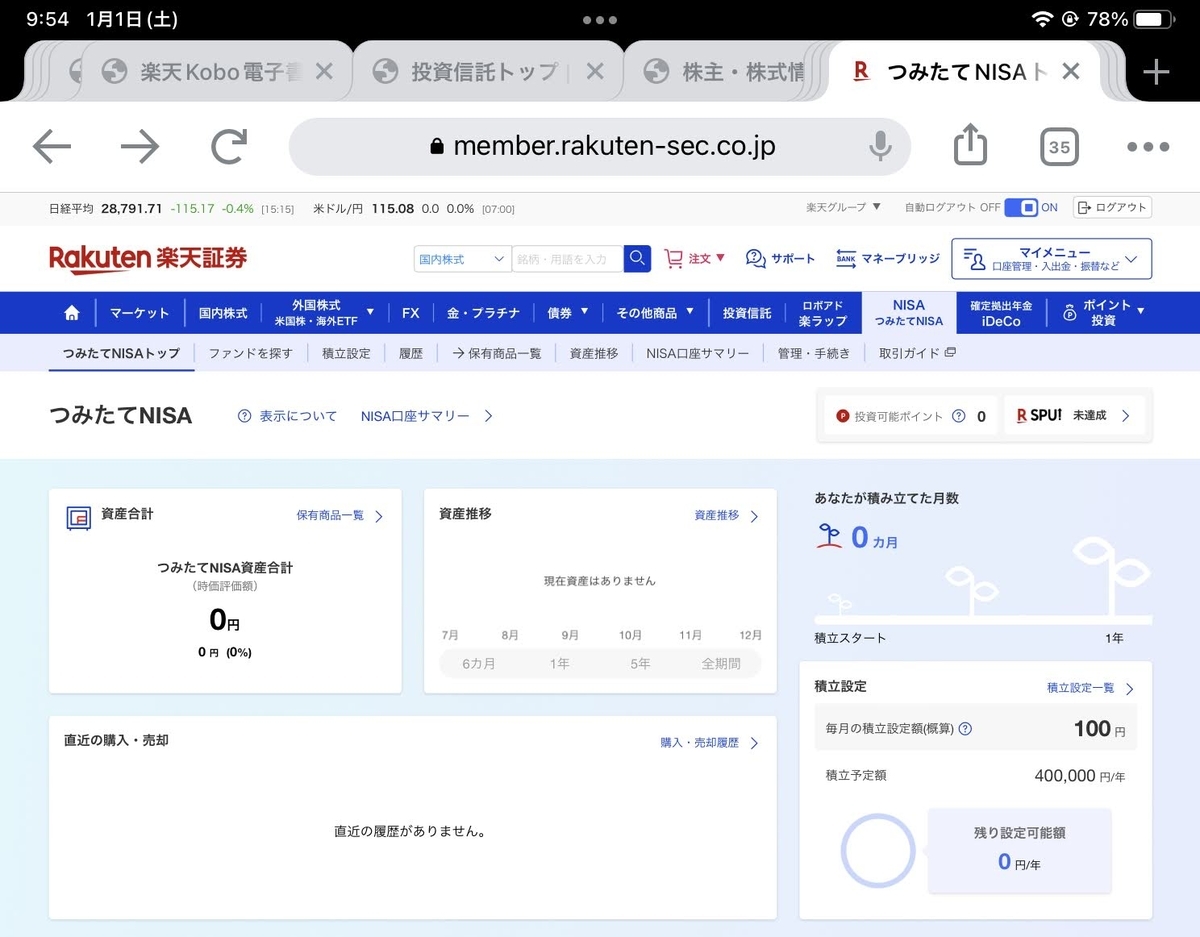1200x937 pixels.
Task: Open 資産推移 link in chart card
Action: tap(727, 516)
